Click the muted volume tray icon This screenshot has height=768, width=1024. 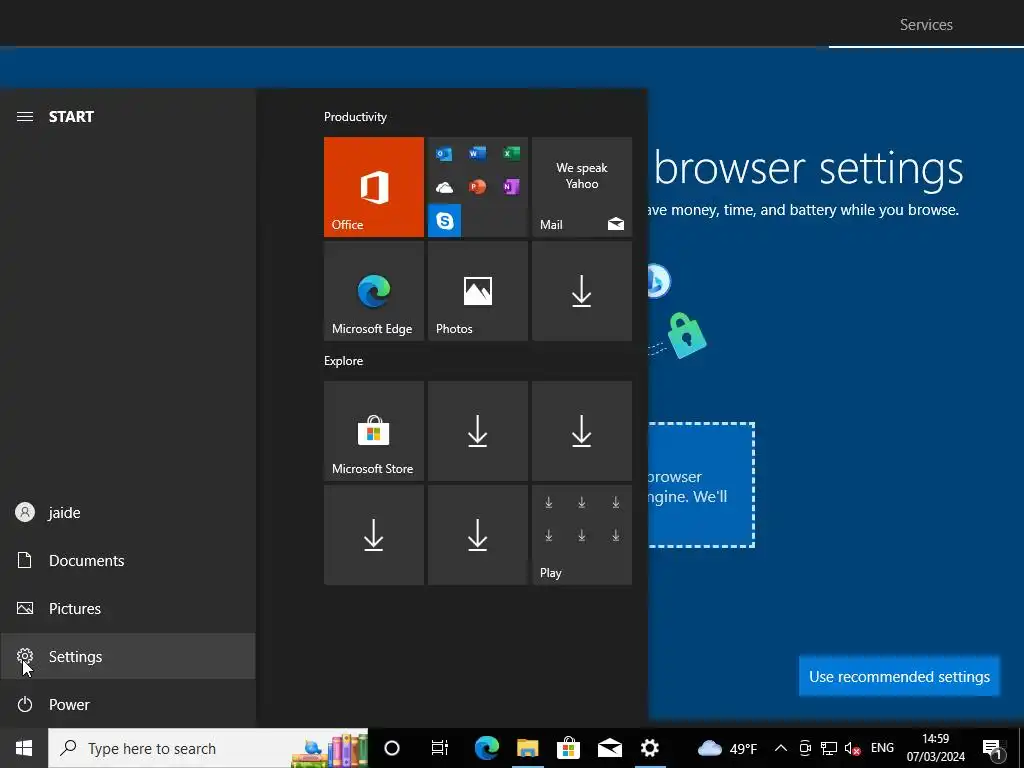click(x=852, y=748)
